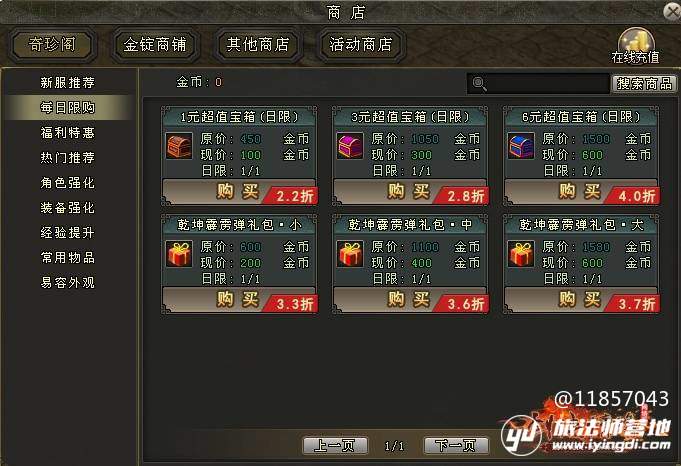Focus the product search input field
The width and height of the screenshot is (681, 466).
(539, 83)
